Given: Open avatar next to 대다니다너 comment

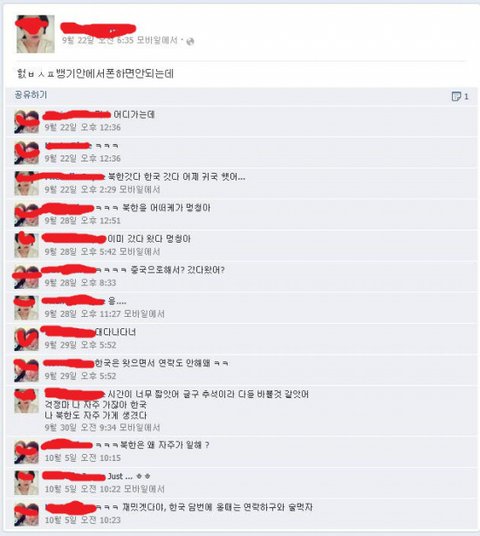Looking at the screenshot, I should 27,339.
